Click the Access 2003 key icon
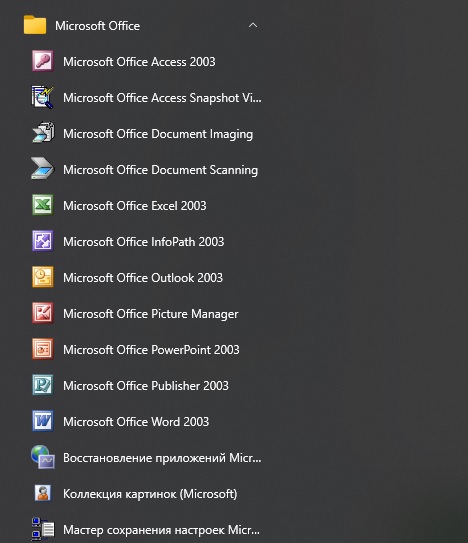 (43, 61)
